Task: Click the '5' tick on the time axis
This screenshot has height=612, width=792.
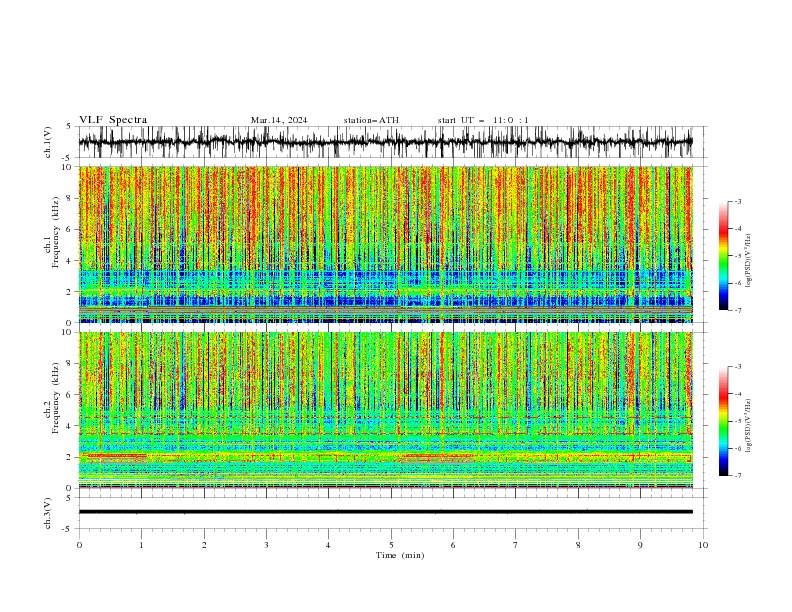Action: point(391,545)
